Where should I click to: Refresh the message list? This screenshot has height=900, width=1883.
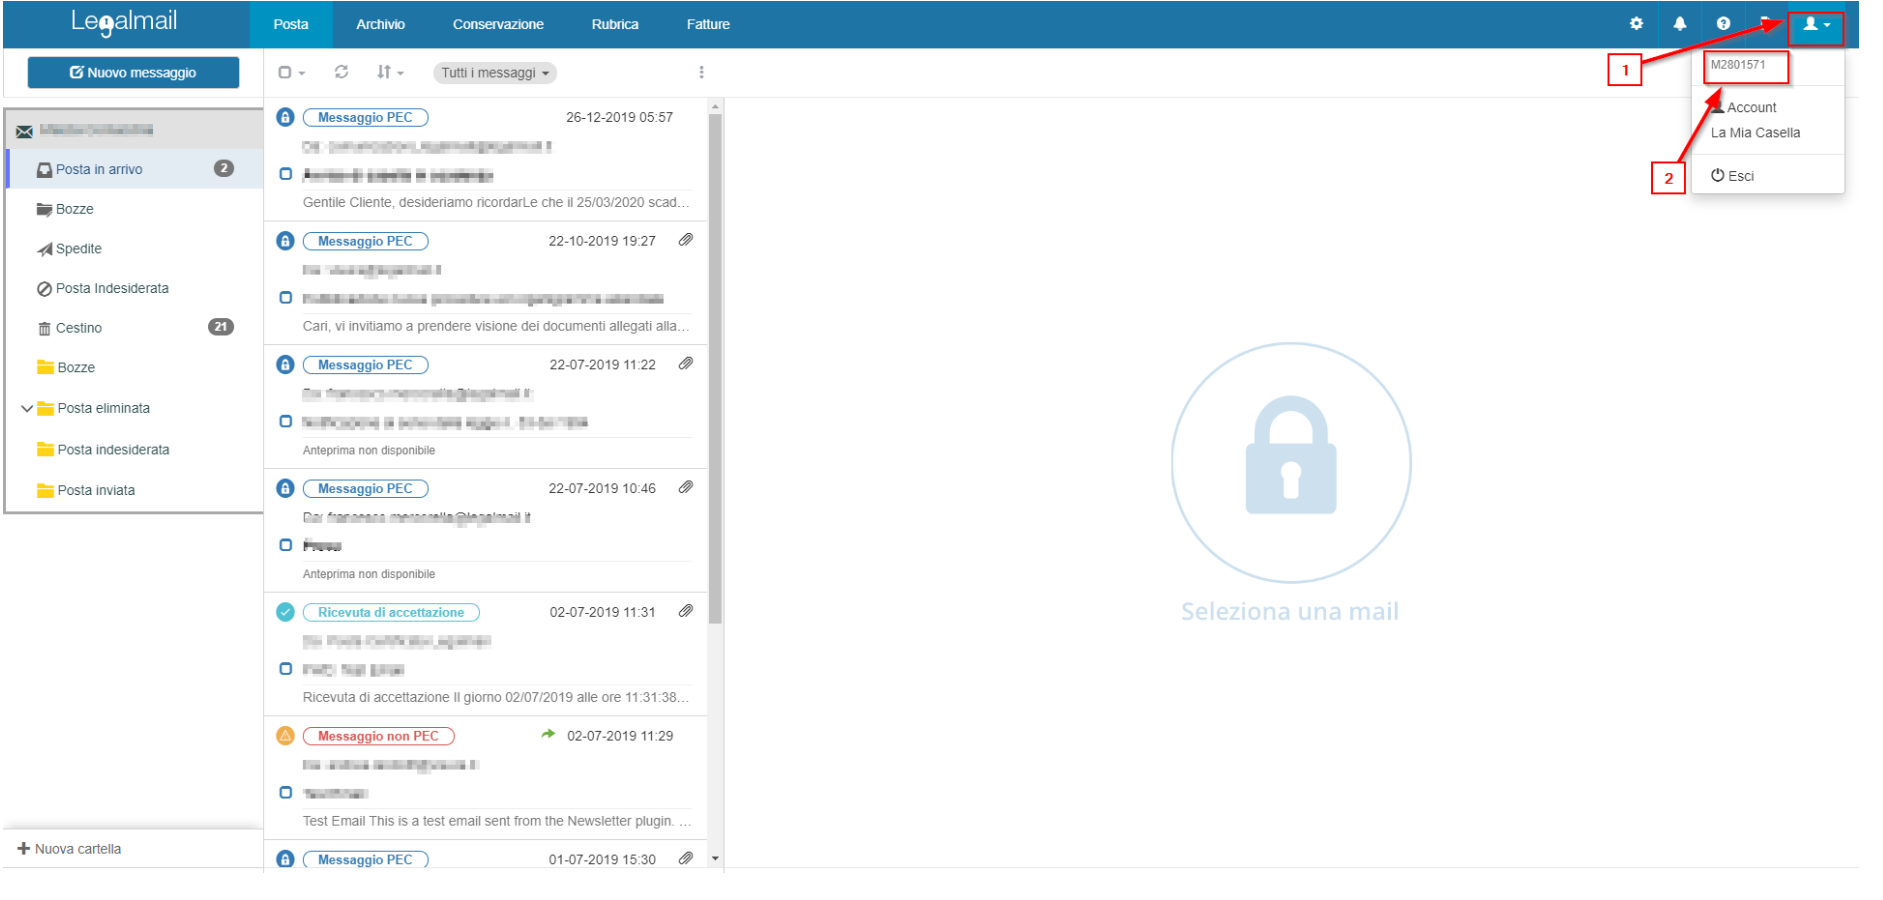pos(341,72)
